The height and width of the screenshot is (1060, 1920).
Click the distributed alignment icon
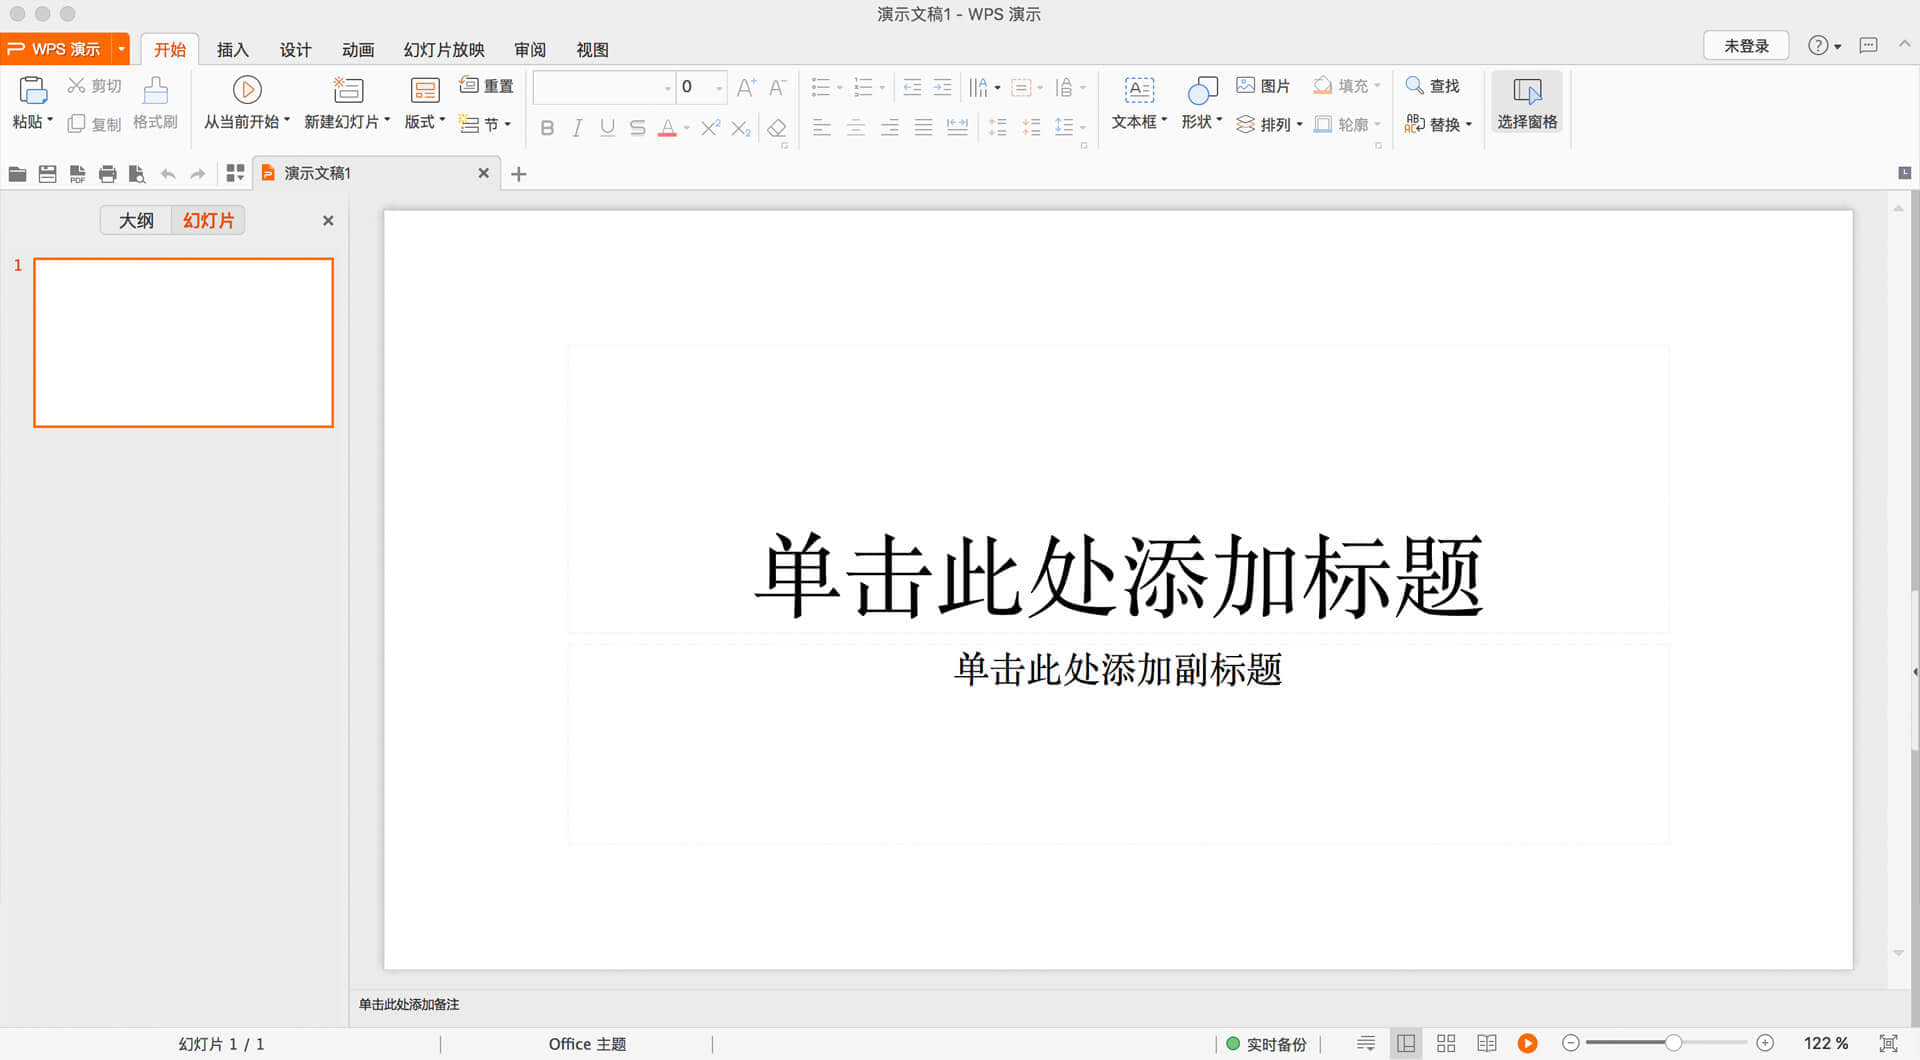click(x=957, y=127)
